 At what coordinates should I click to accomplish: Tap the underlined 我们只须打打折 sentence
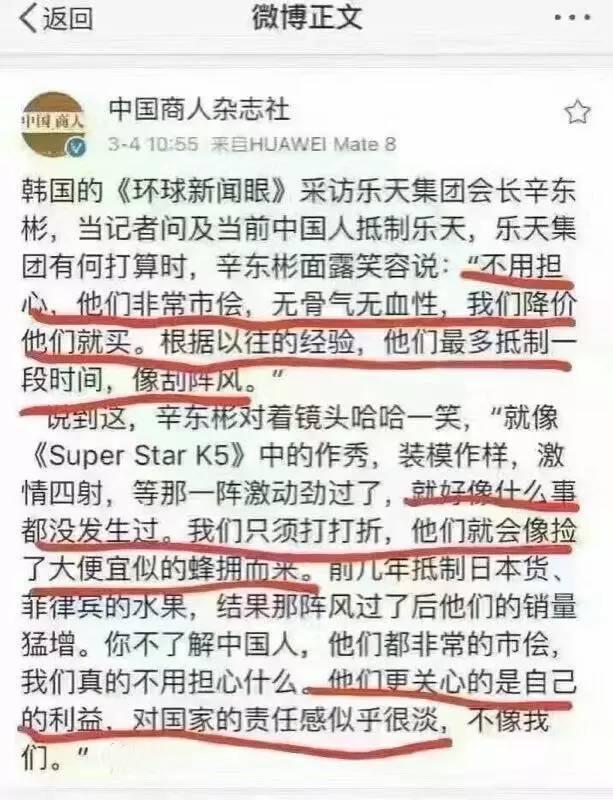point(285,531)
